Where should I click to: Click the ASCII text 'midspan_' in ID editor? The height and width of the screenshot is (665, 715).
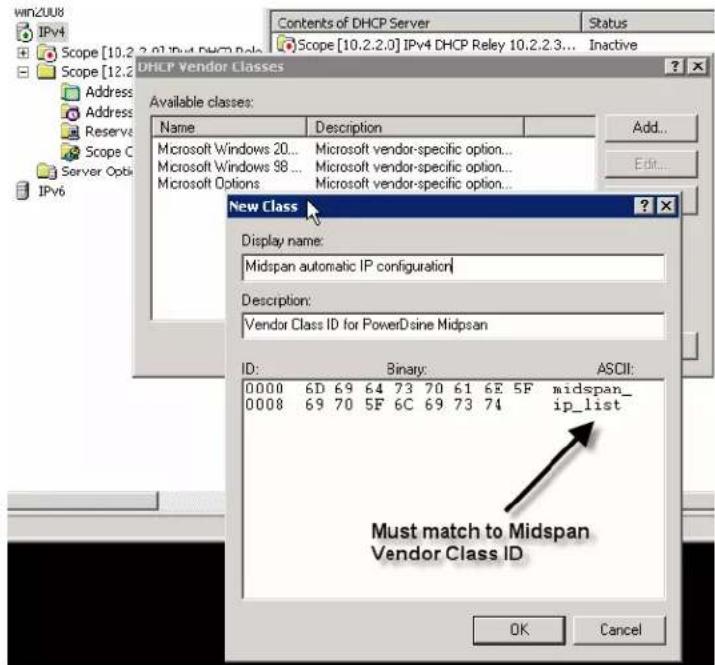tap(591, 389)
